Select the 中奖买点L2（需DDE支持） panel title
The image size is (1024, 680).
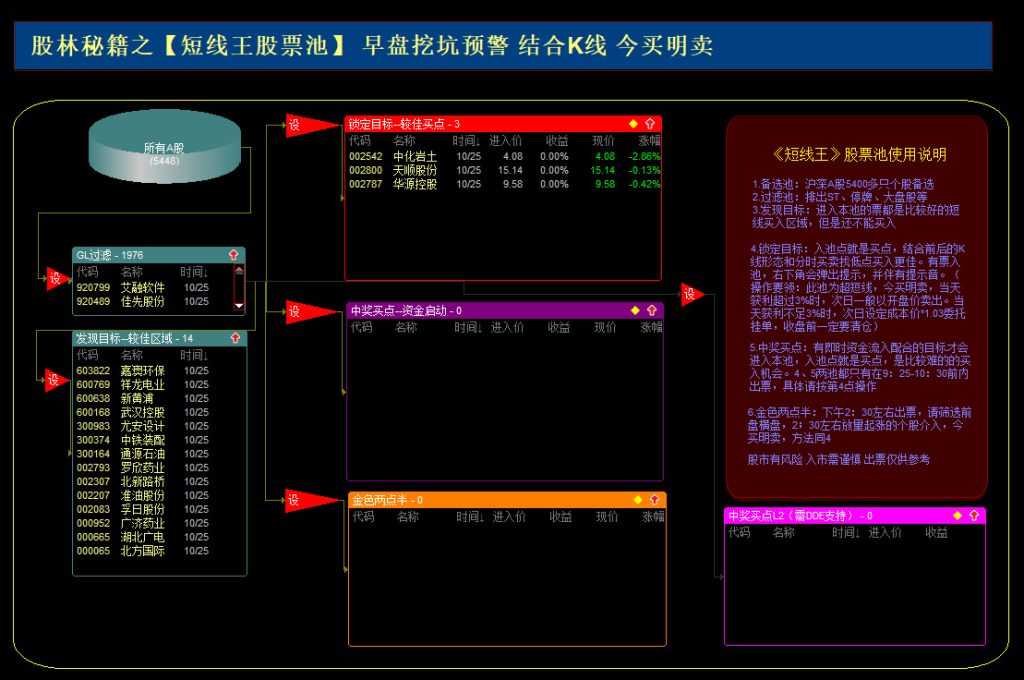pos(795,515)
